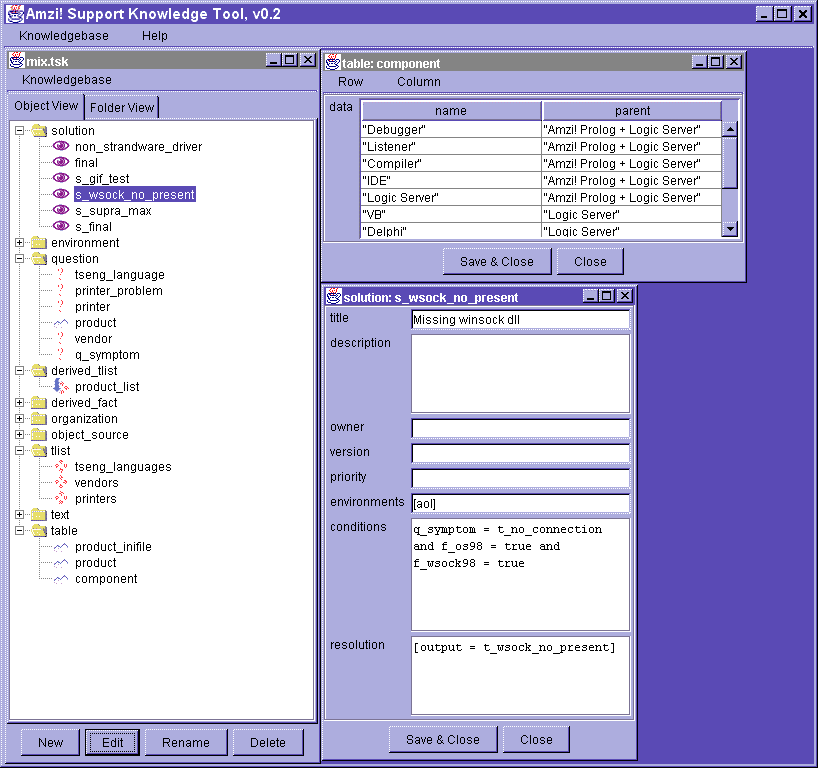Click Save & Close in the solution window
The image size is (818, 768).
click(x=443, y=739)
